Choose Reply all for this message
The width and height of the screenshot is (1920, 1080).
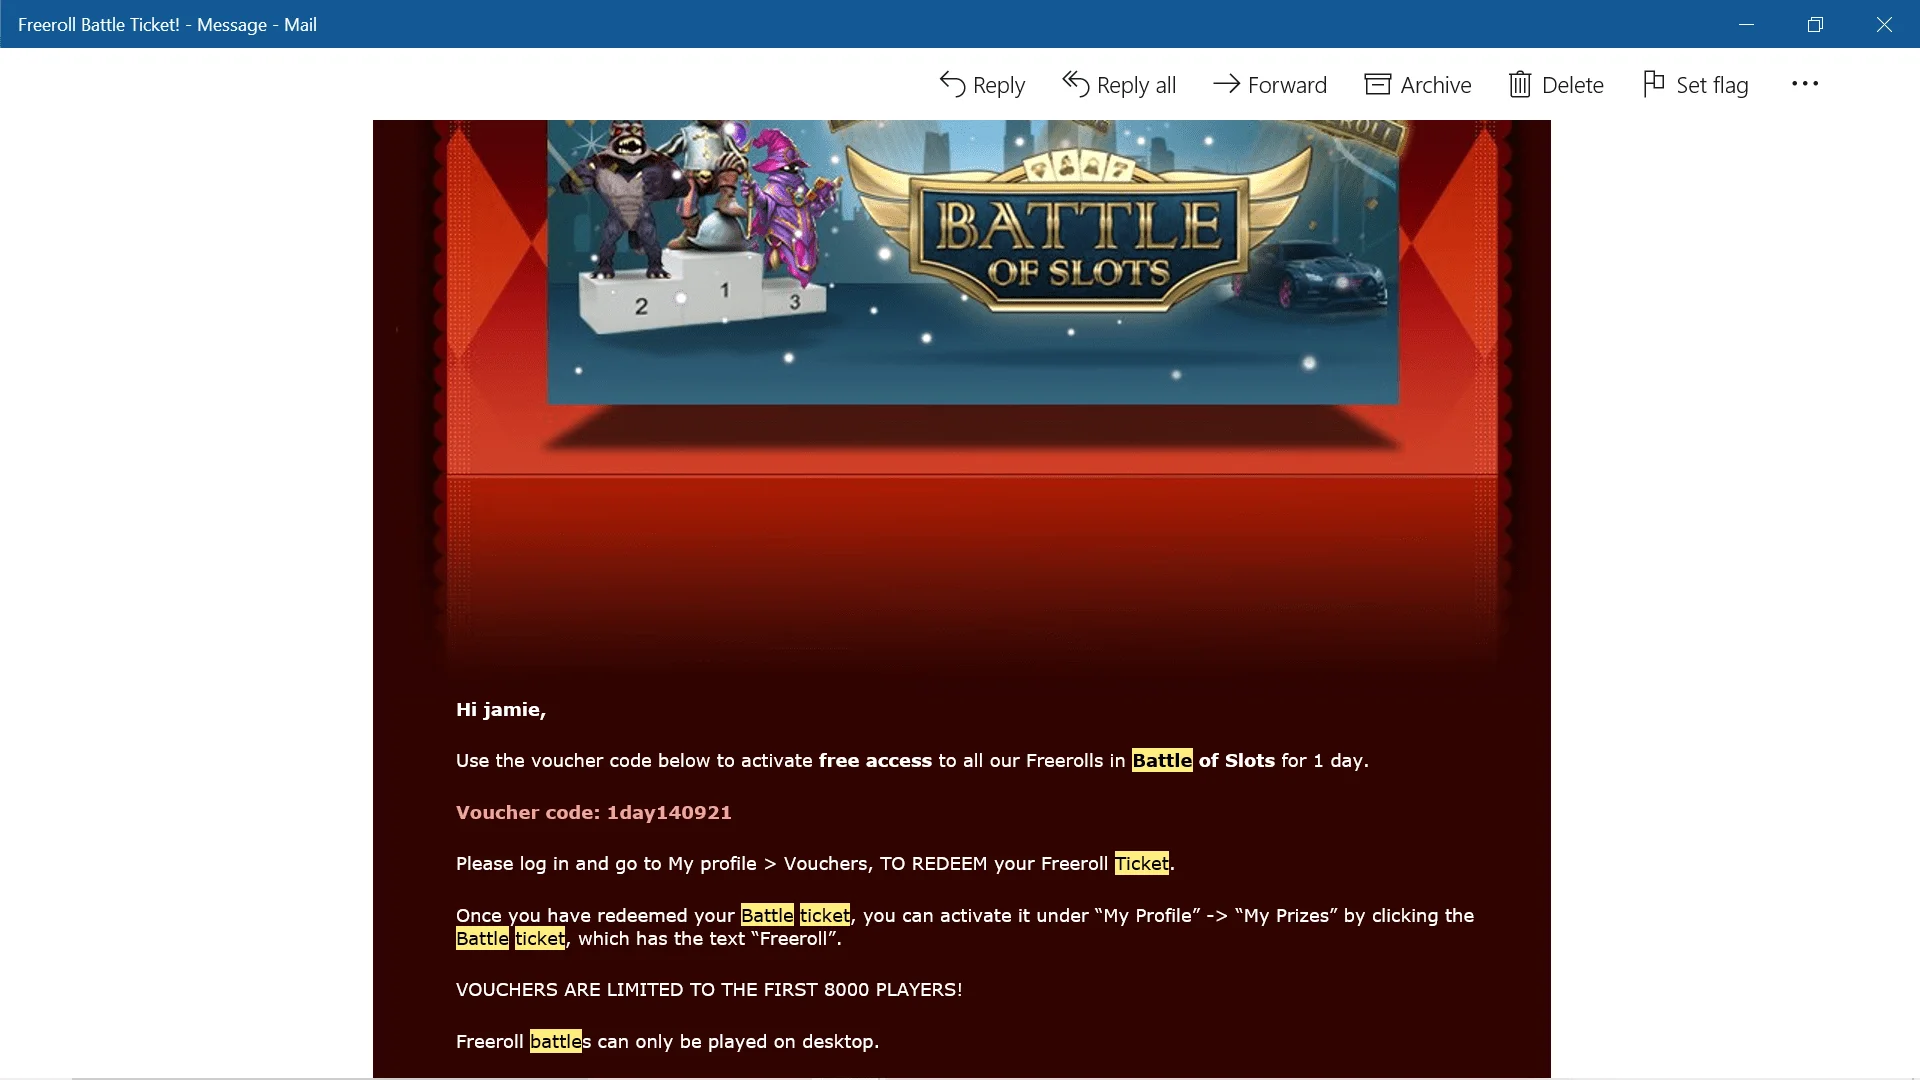(1119, 85)
